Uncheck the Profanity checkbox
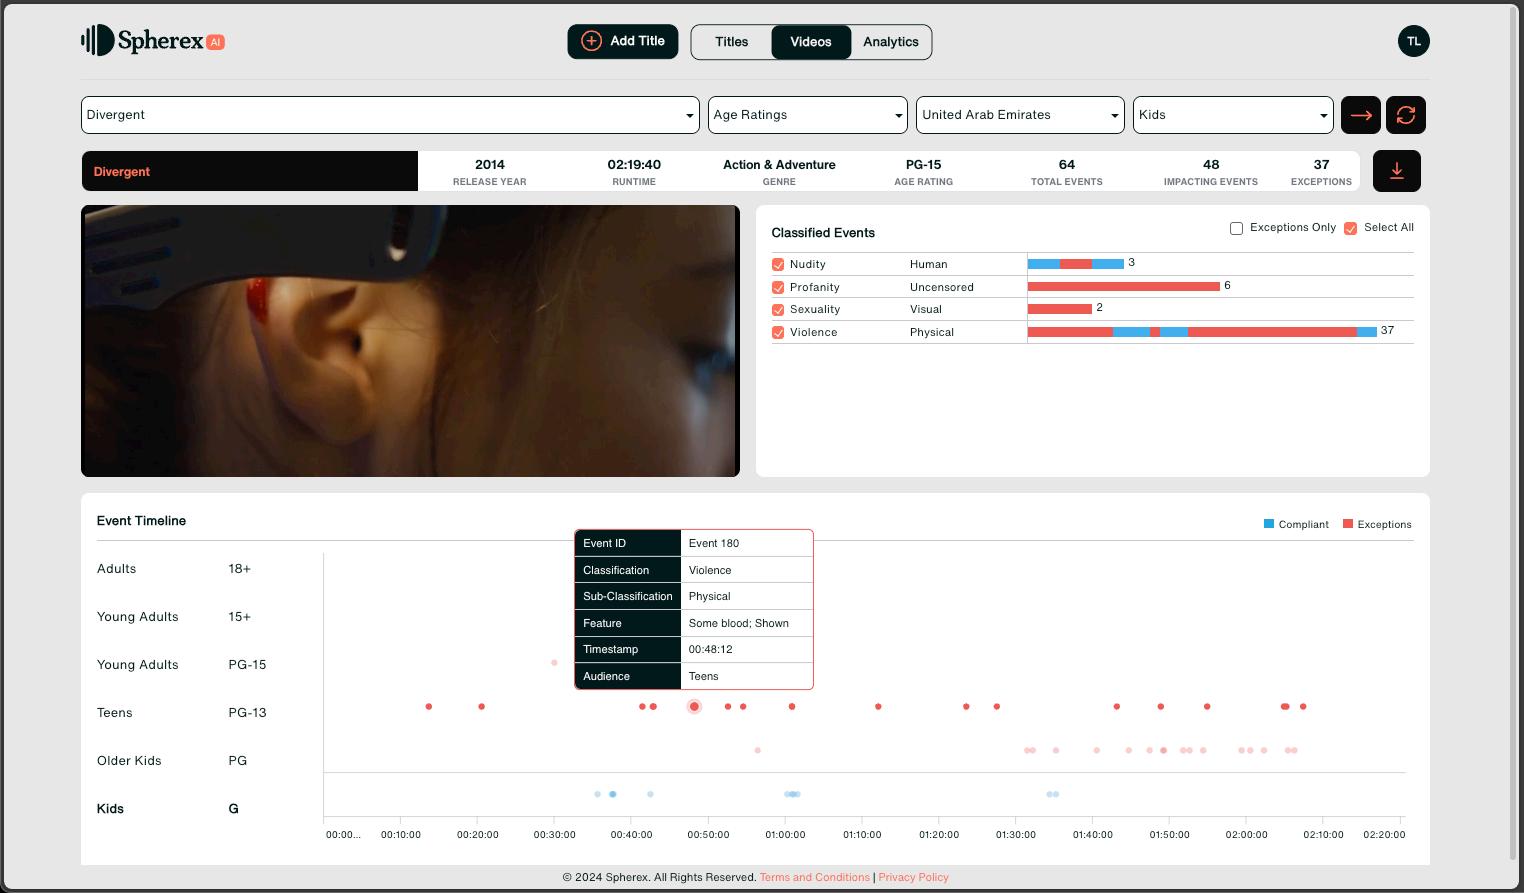 tap(778, 288)
